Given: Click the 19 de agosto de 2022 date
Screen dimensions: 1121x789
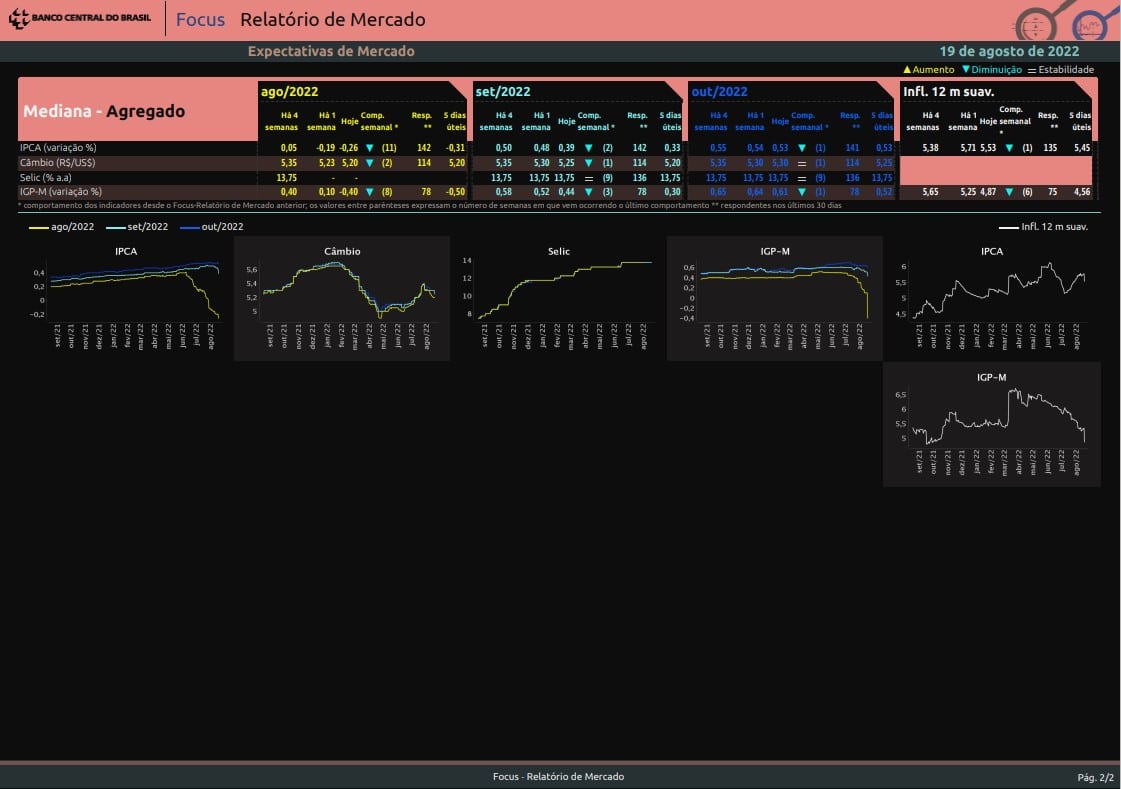Looking at the screenshot, I should 1009,51.
